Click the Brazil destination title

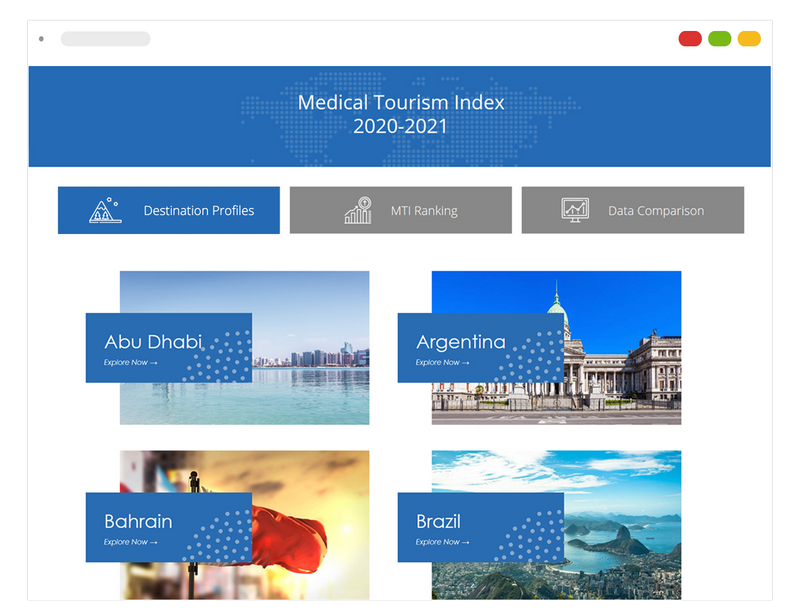point(440,520)
